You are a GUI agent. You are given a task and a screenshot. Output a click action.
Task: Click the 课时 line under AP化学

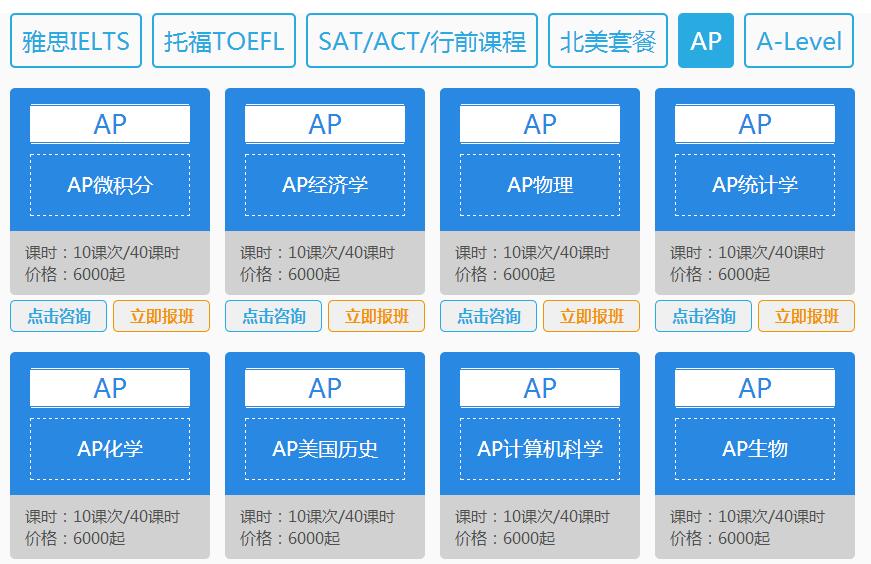(x=103, y=517)
